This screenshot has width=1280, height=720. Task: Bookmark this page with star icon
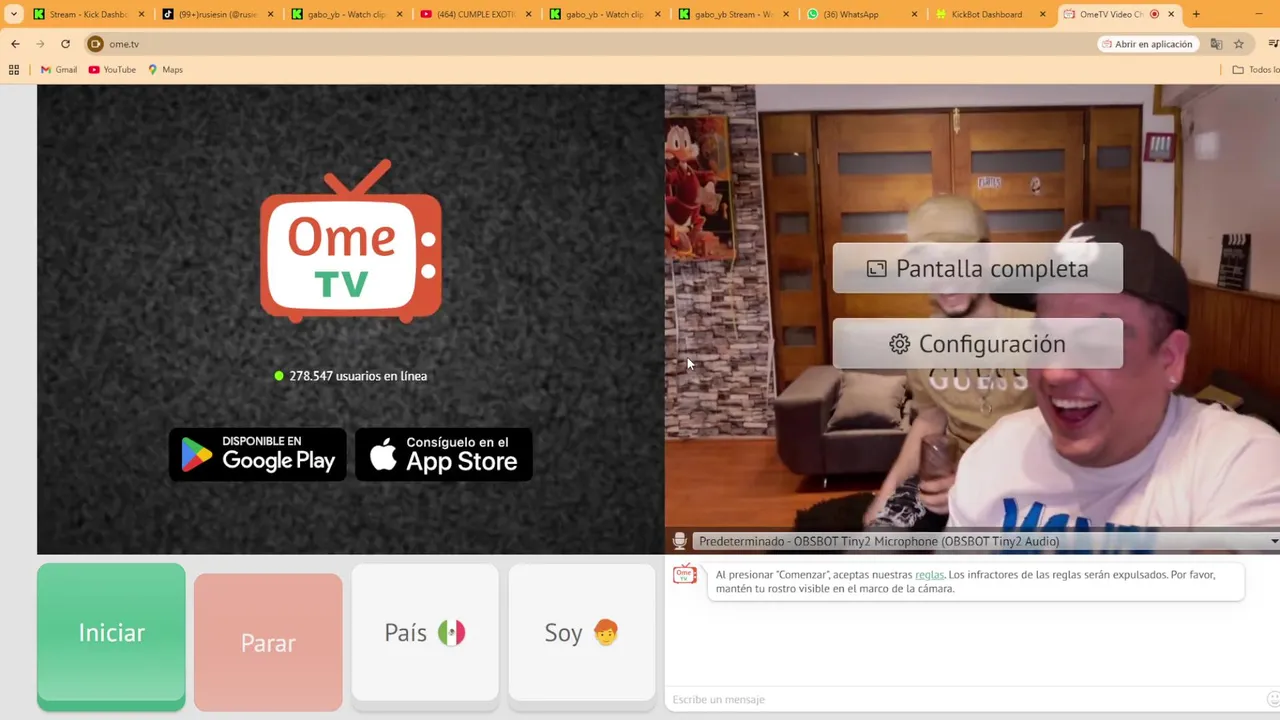click(1239, 44)
